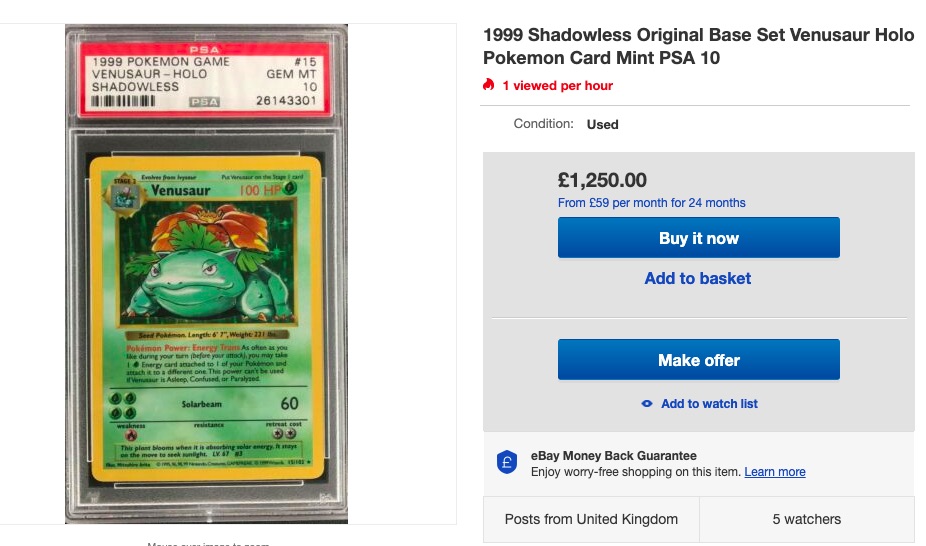
Task: Open the £59 per month financing link
Action: (651, 203)
